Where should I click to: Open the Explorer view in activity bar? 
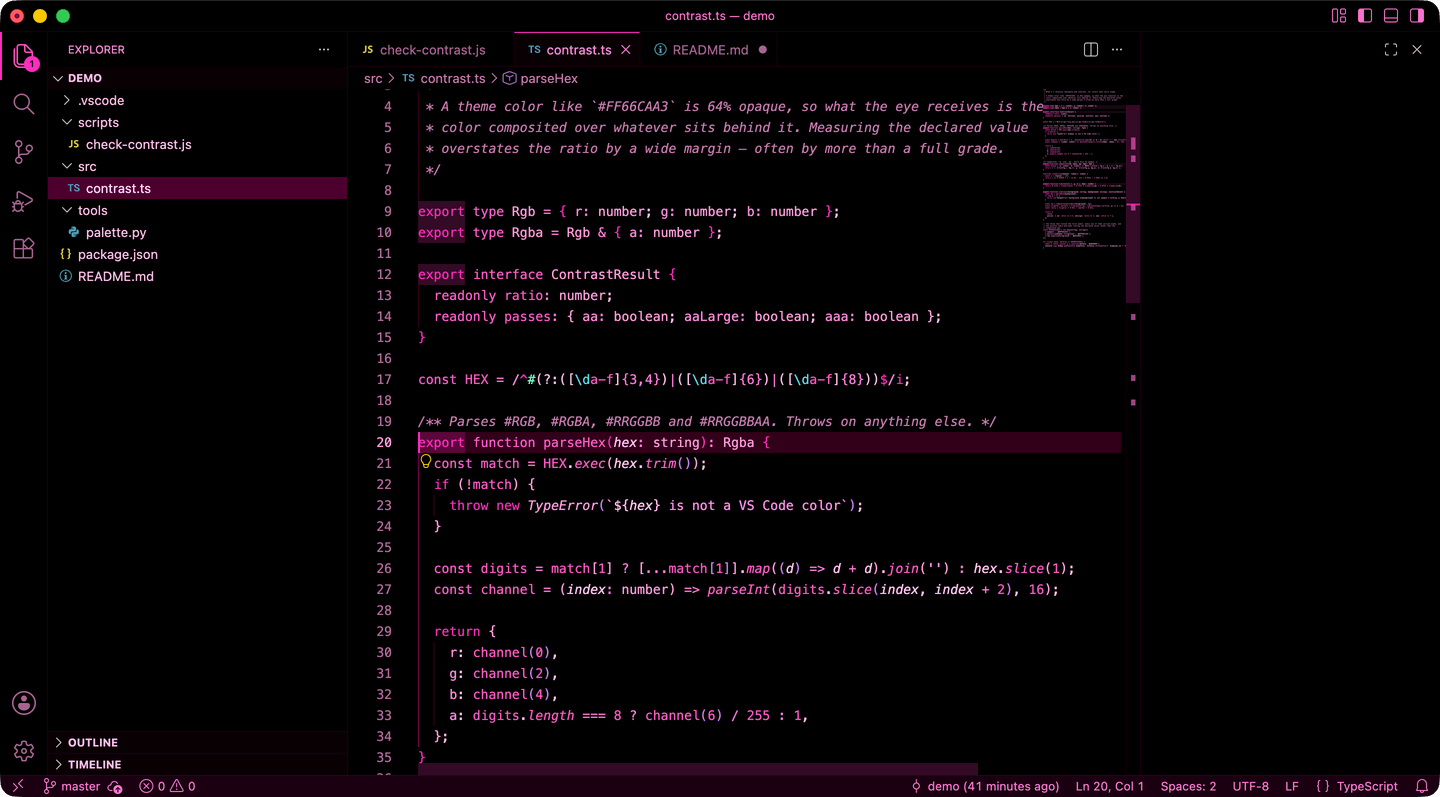pyautogui.click(x=24, y=57)
